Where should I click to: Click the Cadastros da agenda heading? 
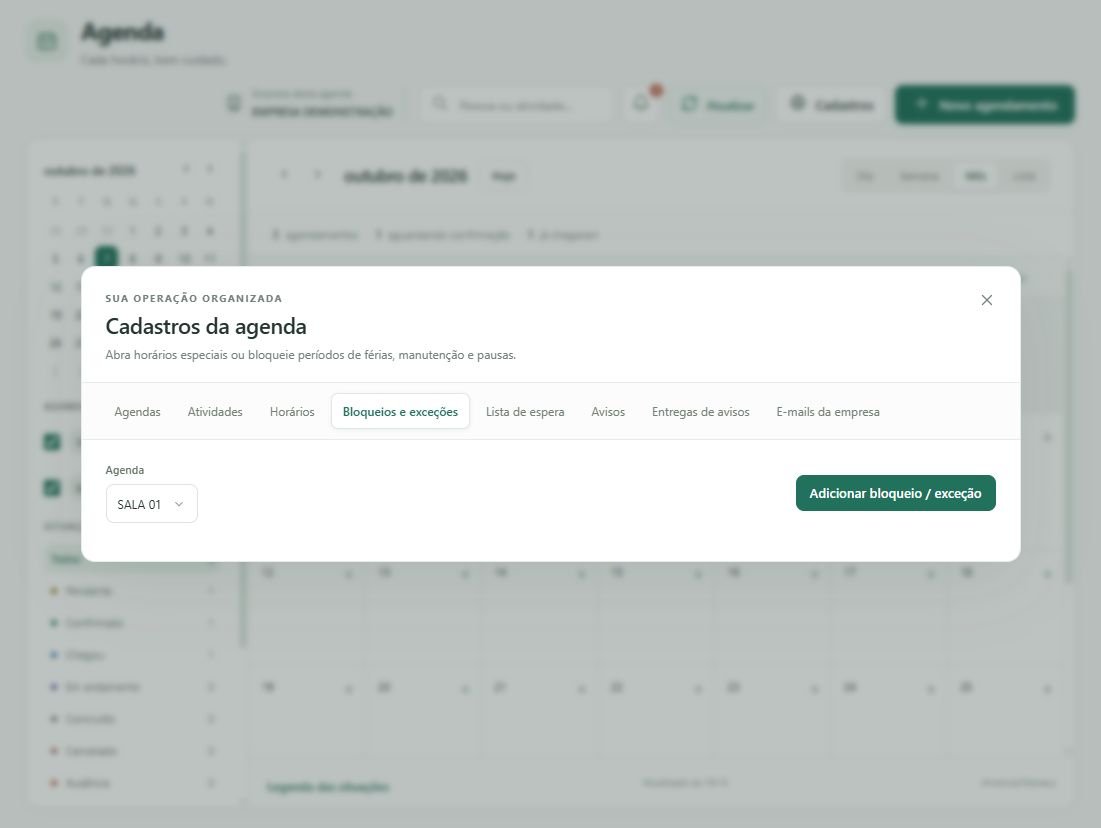pos(206,327)
